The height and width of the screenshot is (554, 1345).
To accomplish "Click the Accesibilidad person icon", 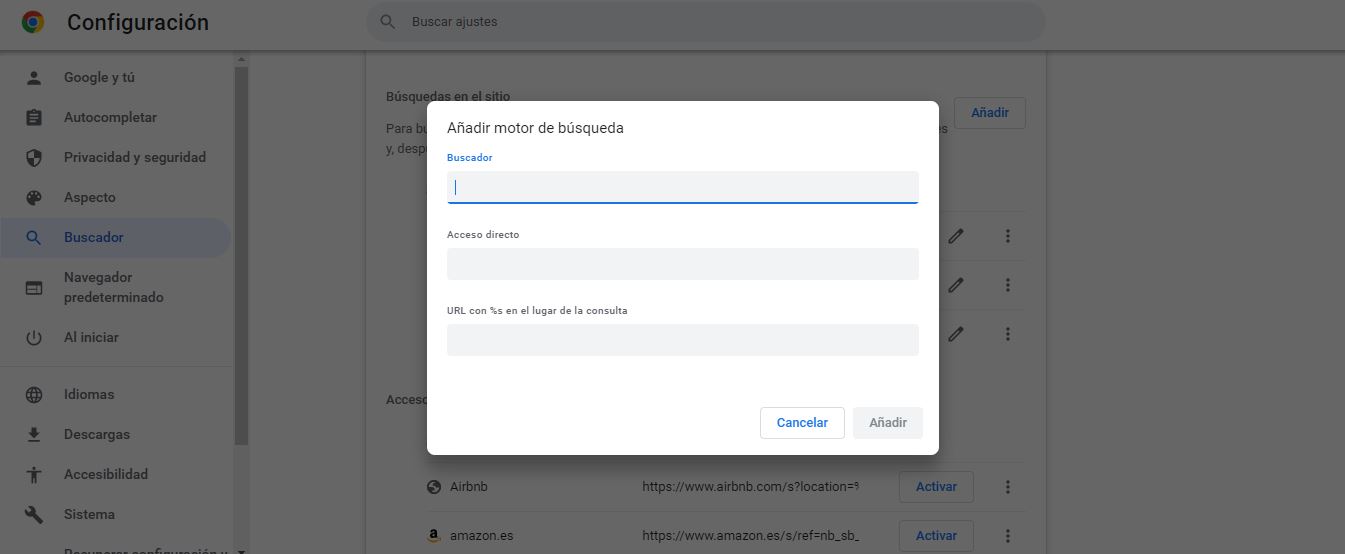I will coord(34,475).
